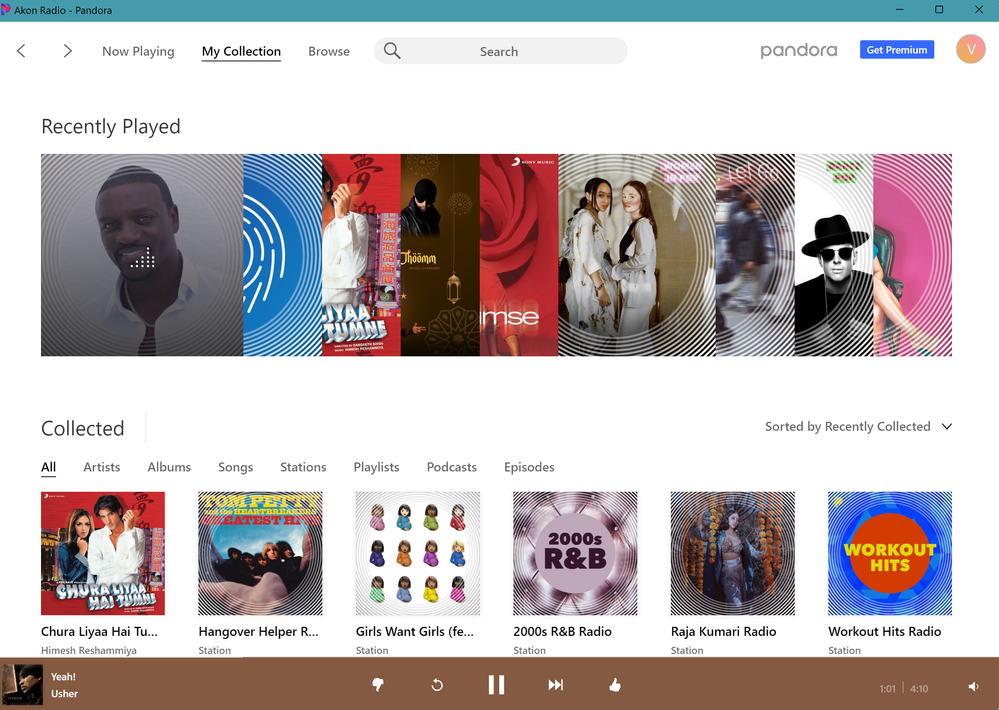Filter collection by Podcasts

451,467
